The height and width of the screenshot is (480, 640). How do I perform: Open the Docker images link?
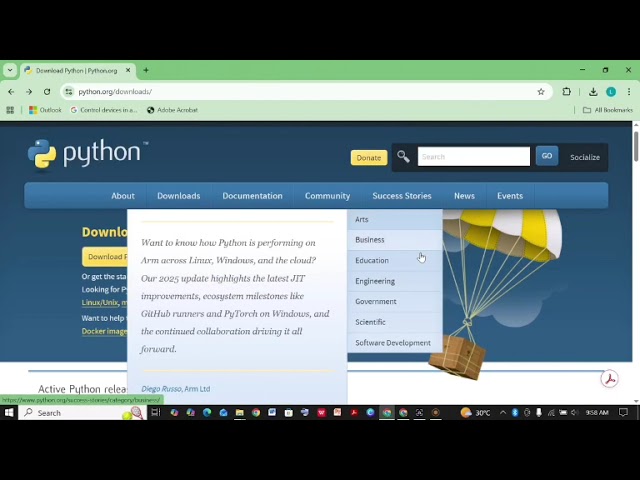pyautogui.click(x=104, y=331)
